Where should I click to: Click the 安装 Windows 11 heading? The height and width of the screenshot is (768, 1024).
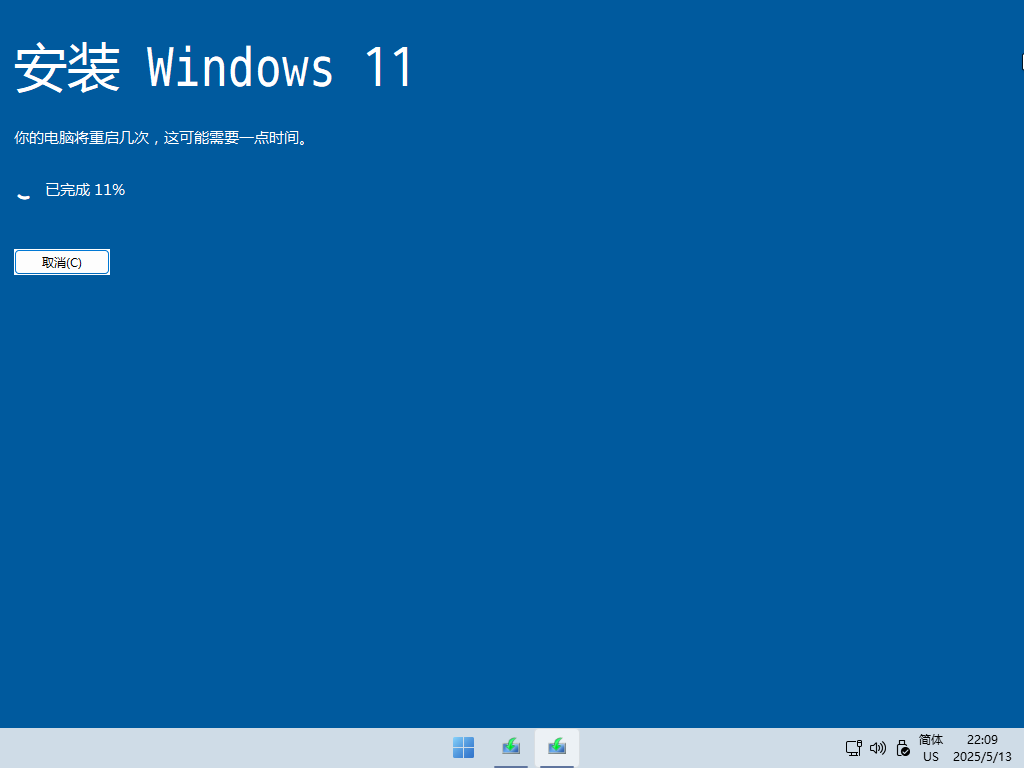(x=214, y=67)
